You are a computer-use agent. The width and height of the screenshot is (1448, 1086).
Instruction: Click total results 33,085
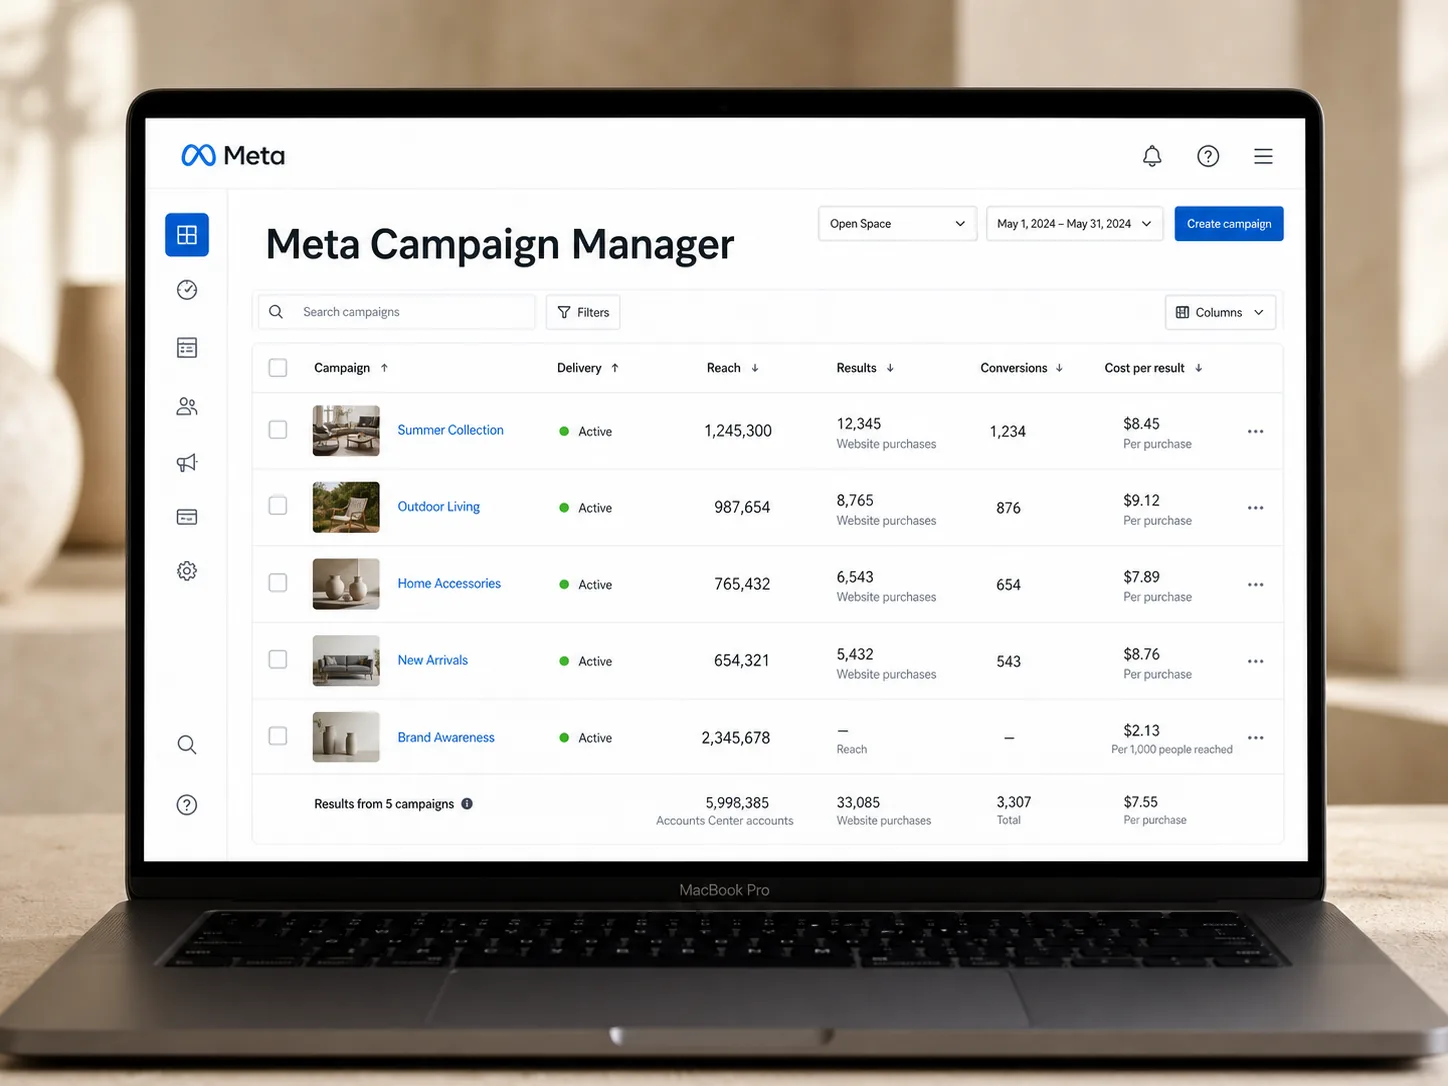(x=859, y=803)
